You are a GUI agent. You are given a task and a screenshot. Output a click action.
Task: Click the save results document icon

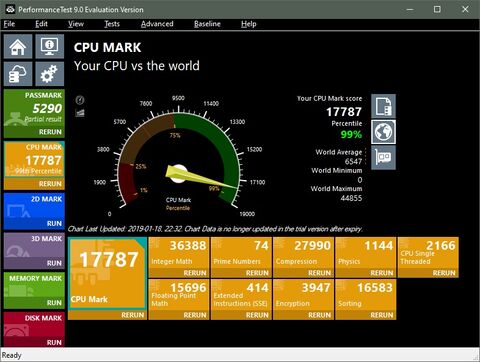click(x=383, y=106)
